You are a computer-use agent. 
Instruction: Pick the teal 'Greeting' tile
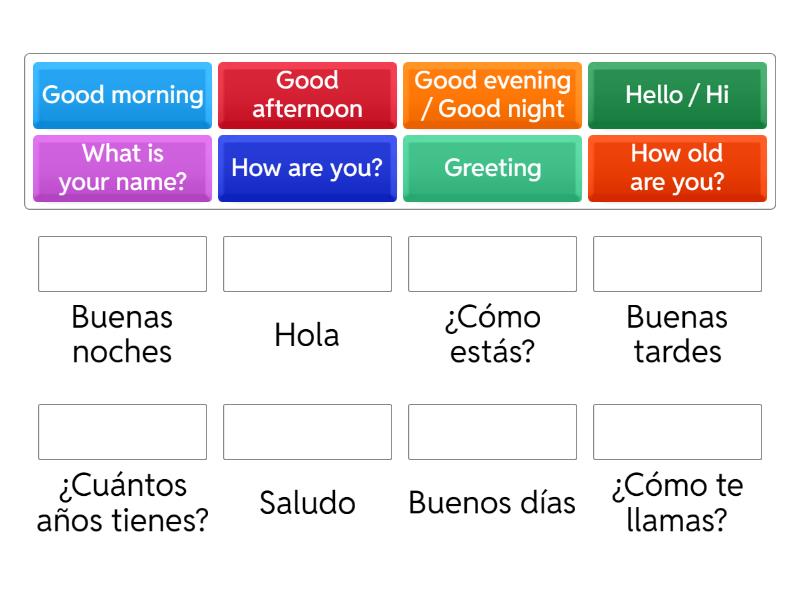tap(492, 168)
